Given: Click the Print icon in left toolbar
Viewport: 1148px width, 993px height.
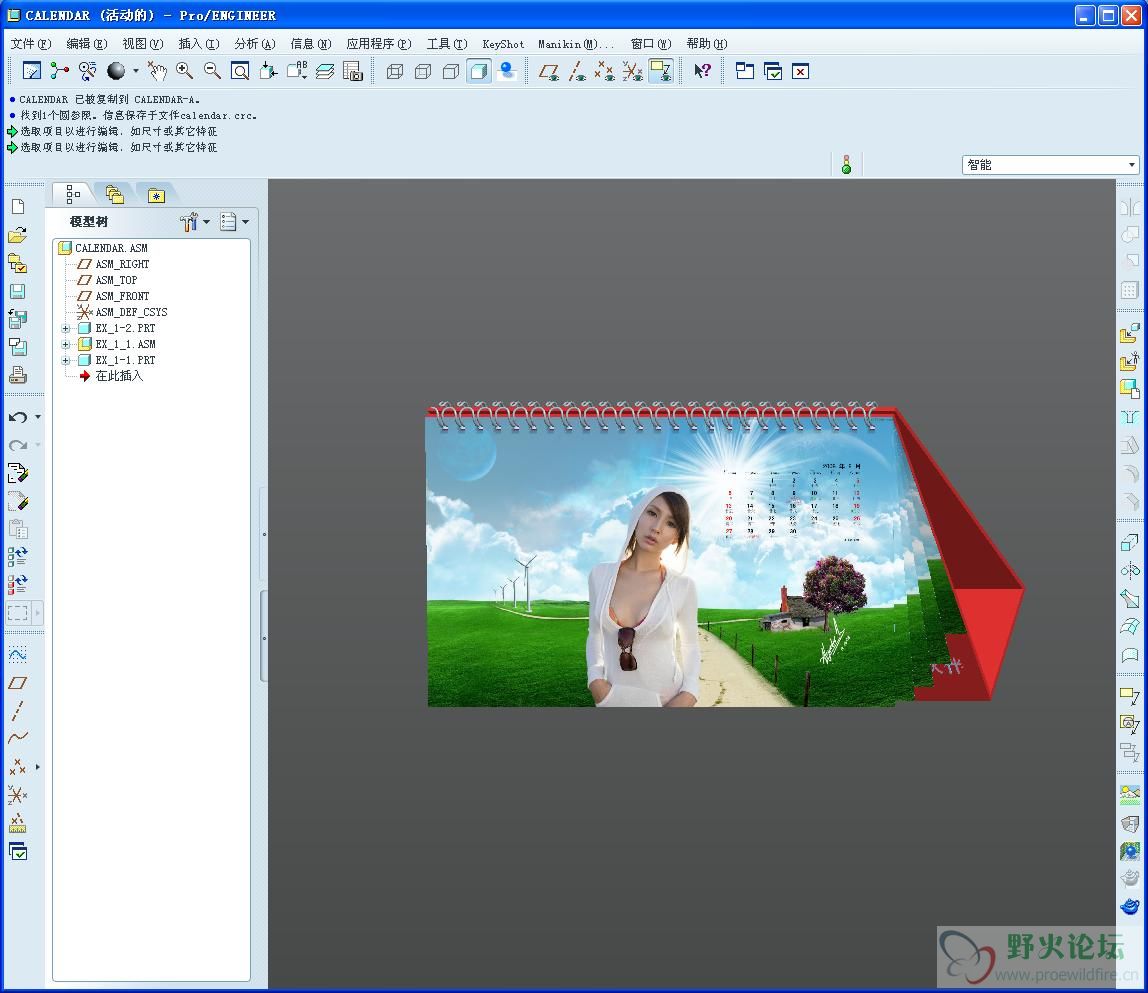Looking at the screenshot, I should [18, 376].
